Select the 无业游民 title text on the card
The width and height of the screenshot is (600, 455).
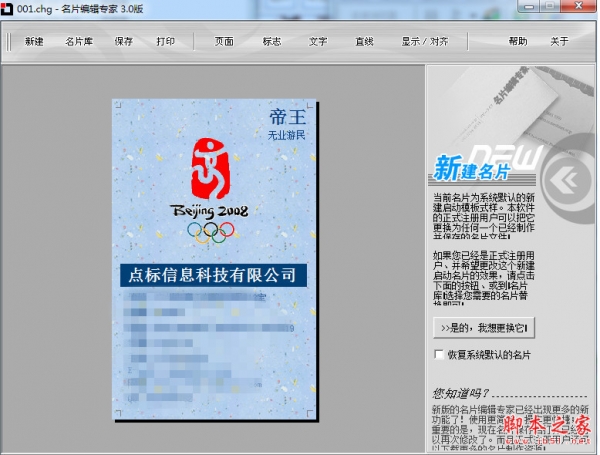click(286, 135)
